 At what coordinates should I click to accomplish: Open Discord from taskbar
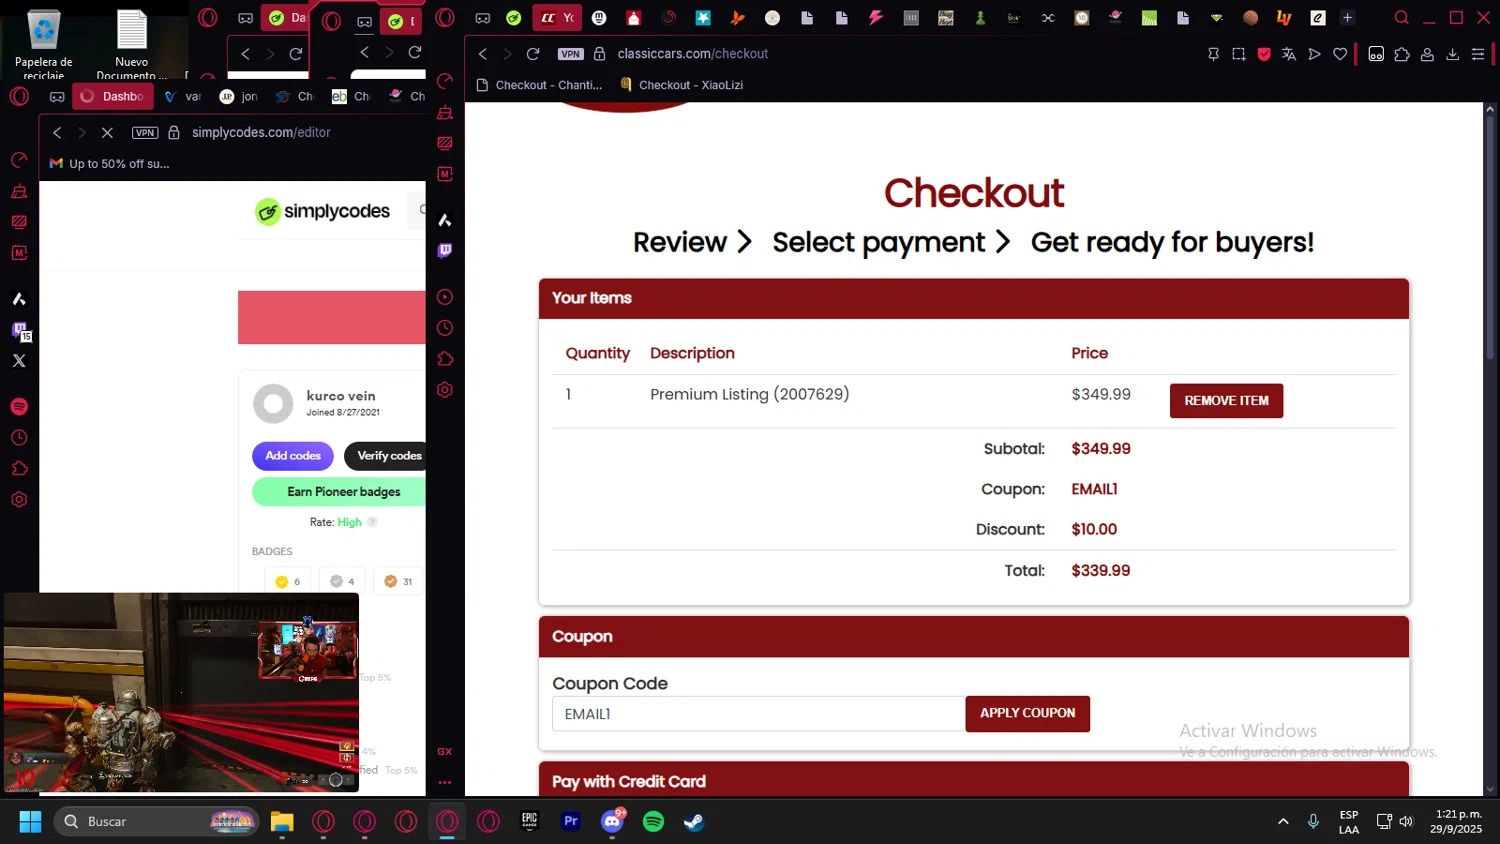click(612, 822)
